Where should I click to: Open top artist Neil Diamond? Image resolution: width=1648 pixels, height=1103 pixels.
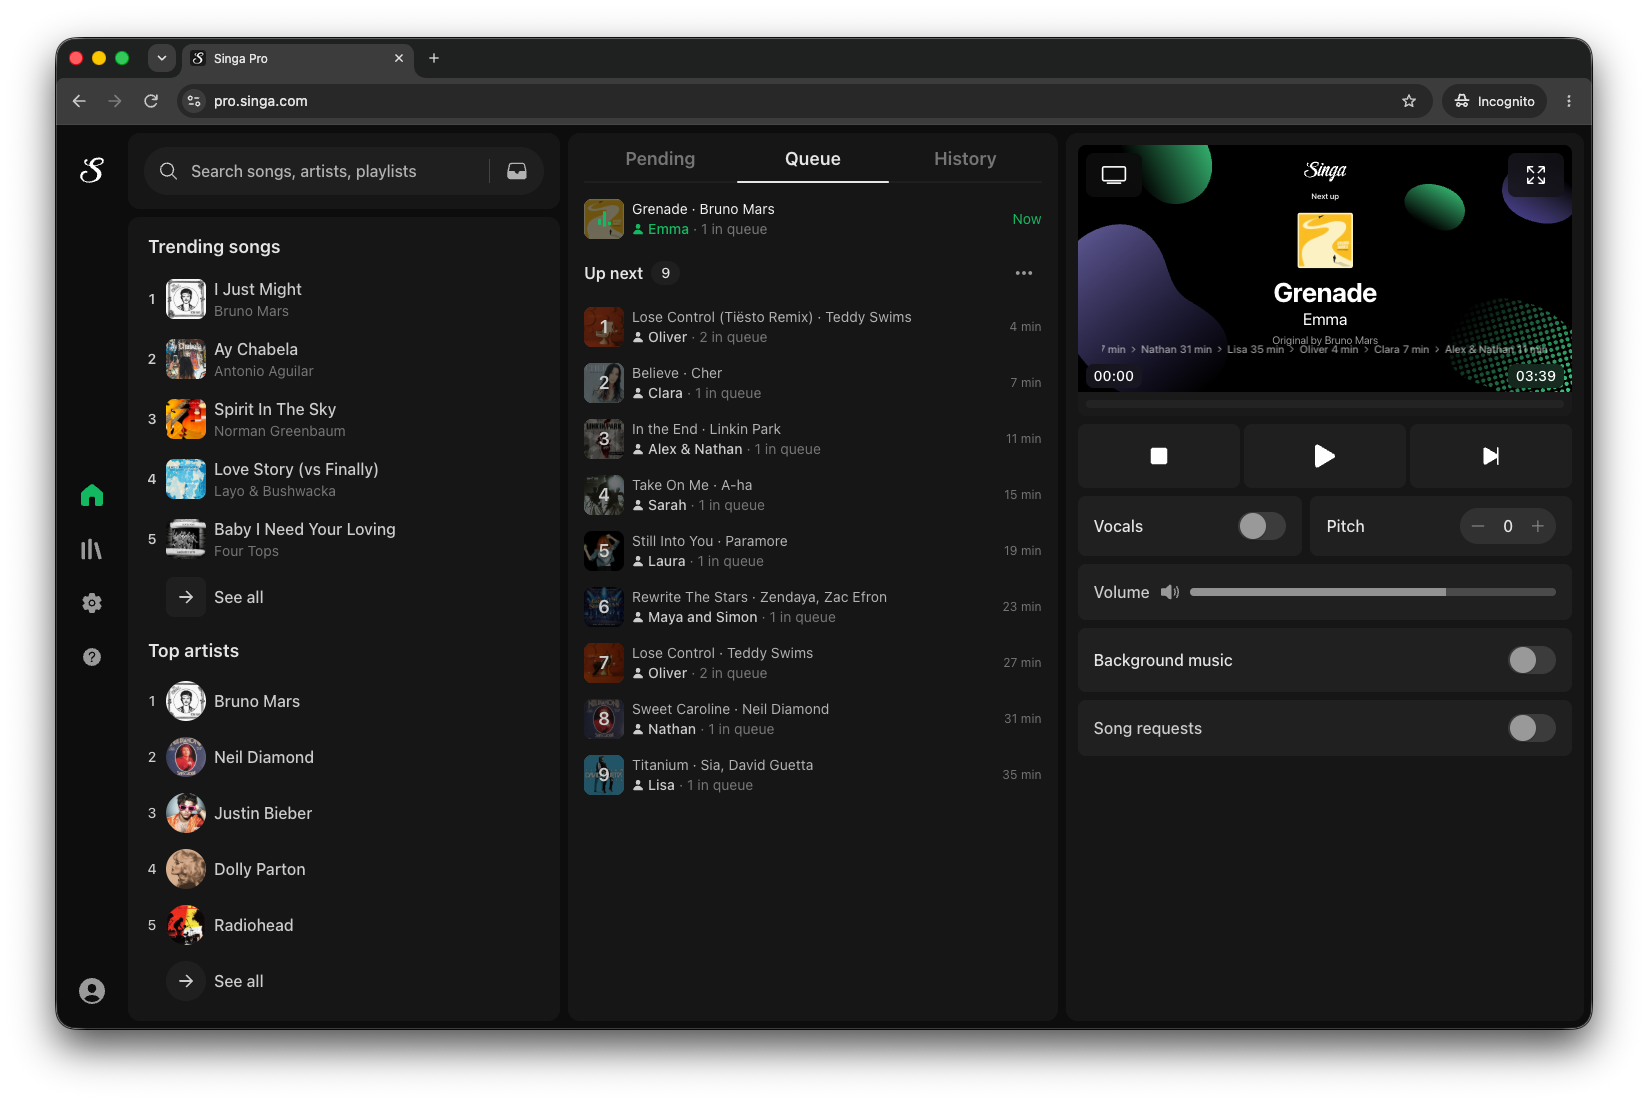click(x=344, y=757)
